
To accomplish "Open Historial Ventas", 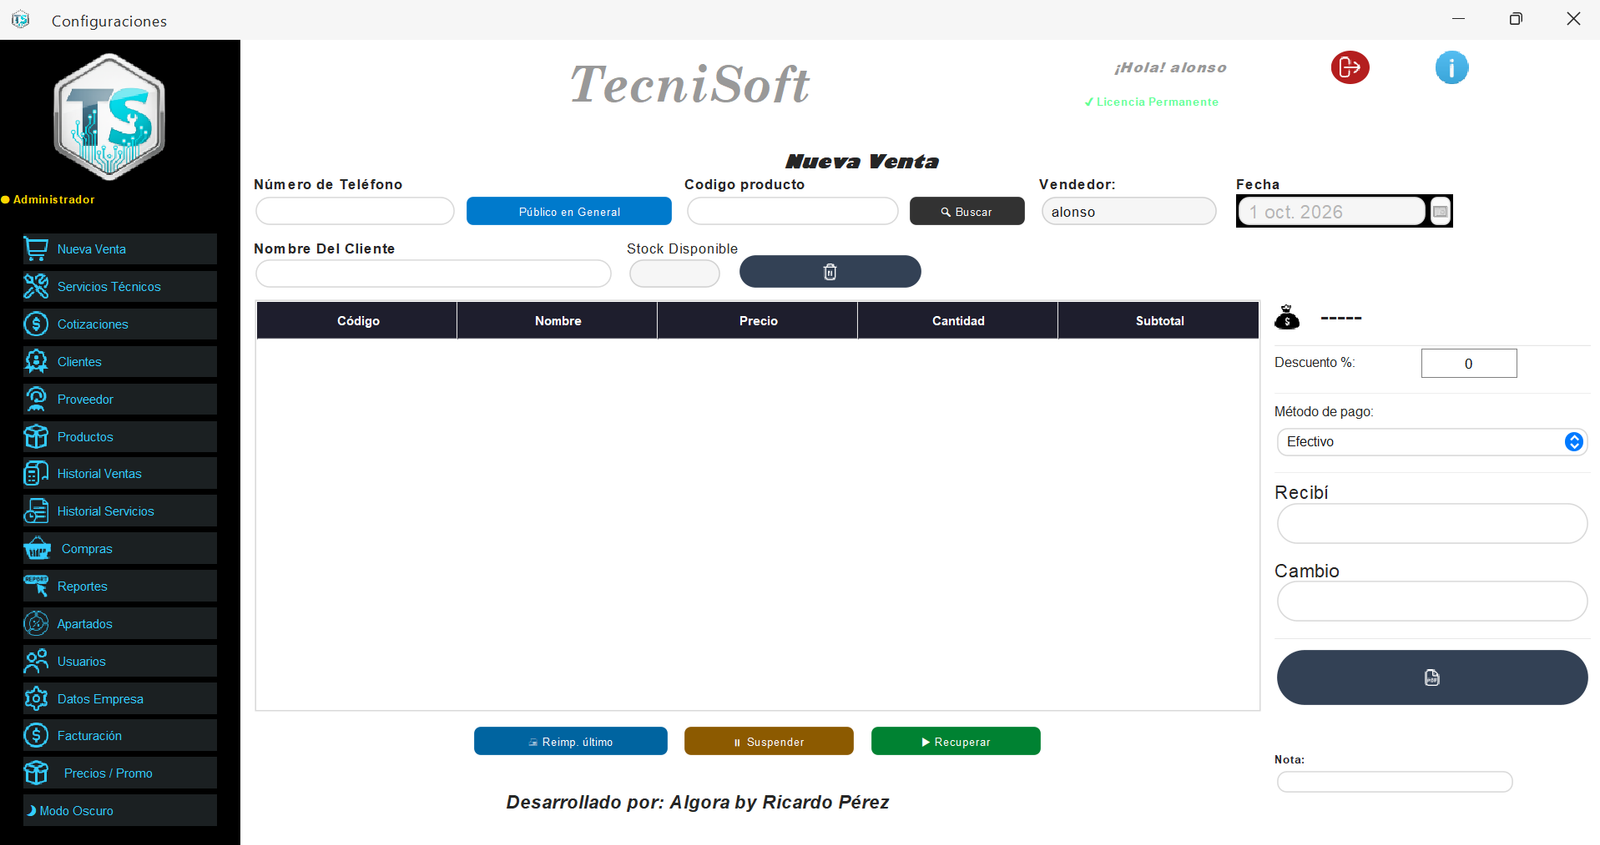I will (120, 473).
